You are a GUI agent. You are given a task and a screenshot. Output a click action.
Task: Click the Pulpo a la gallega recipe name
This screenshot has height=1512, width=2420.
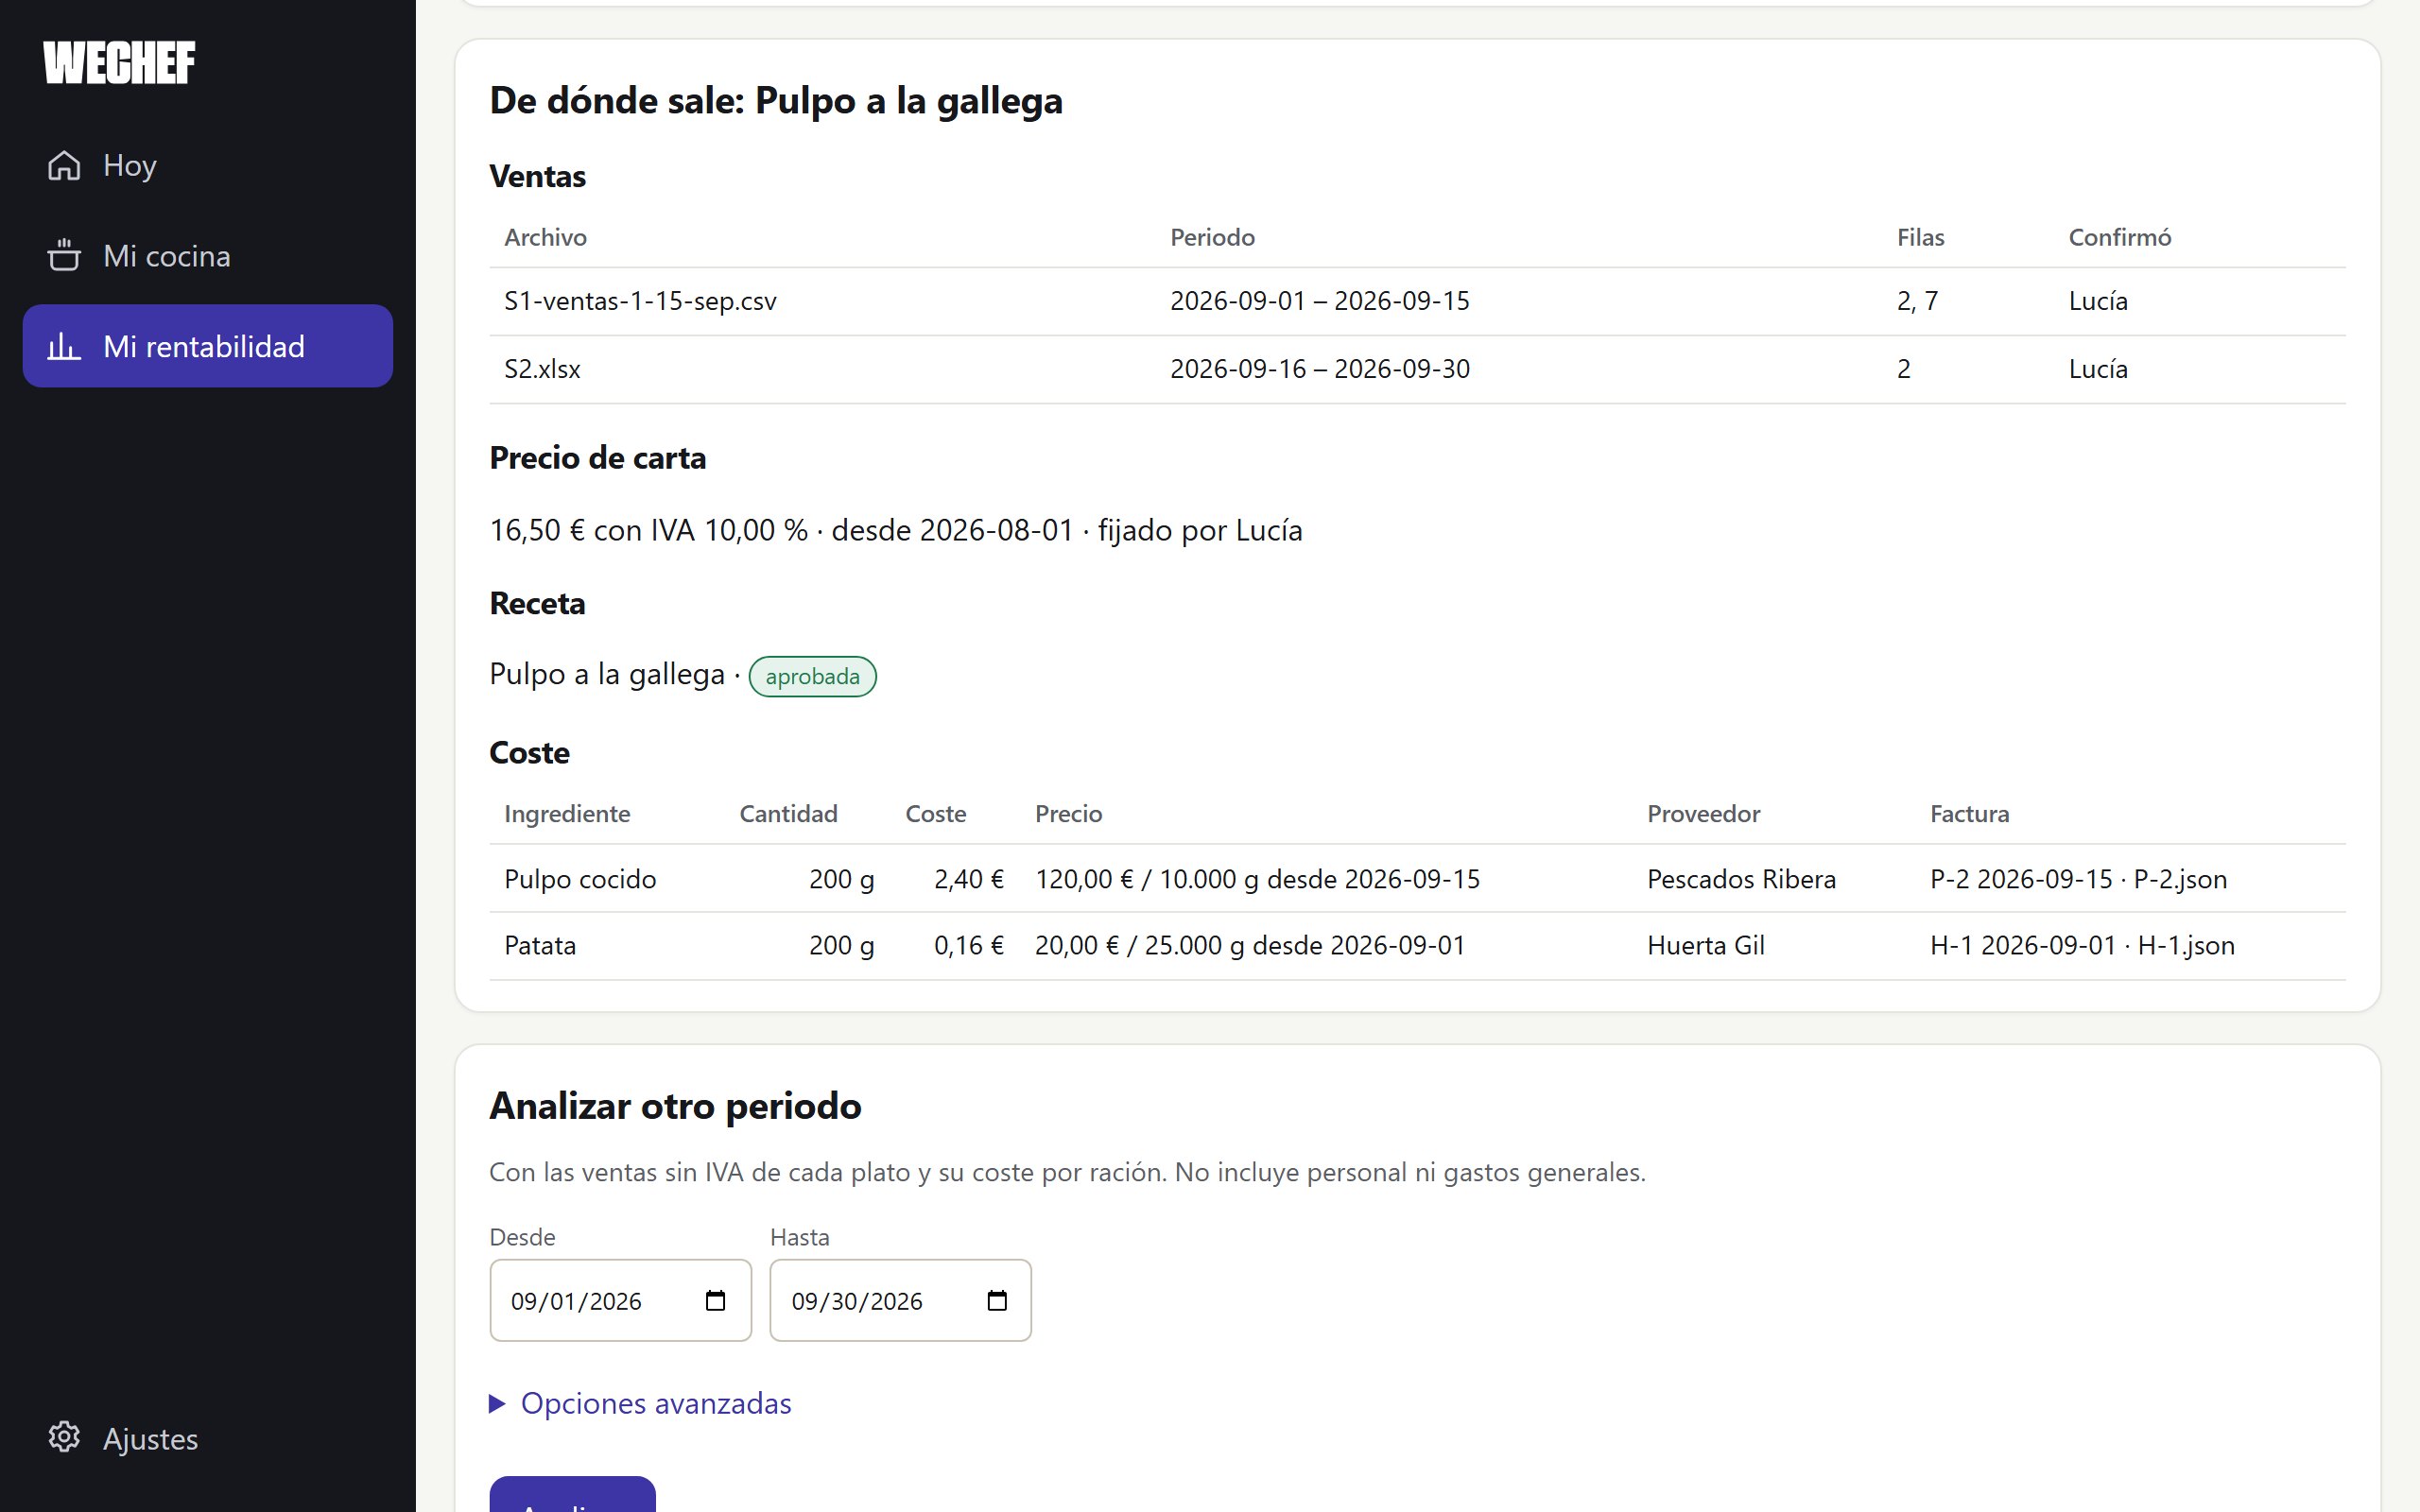[607, 674]
